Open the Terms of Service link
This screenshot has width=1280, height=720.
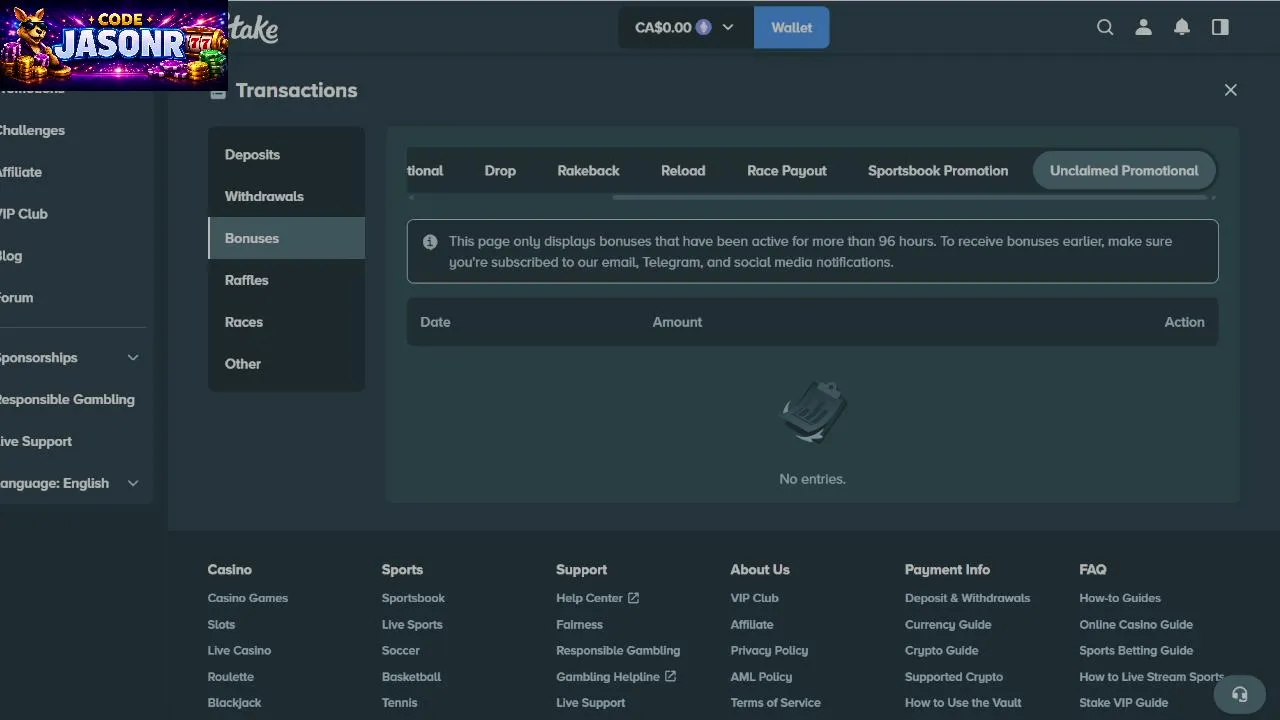(x=775, y=702)
